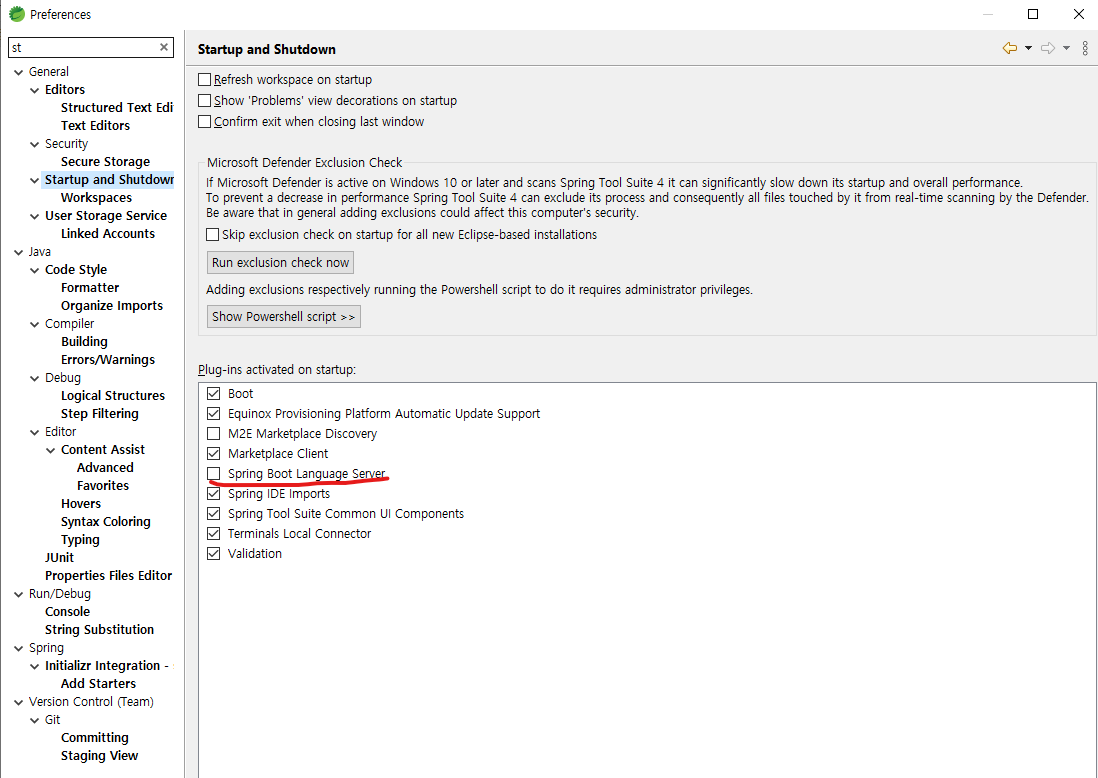Viewport: 1098px width, 778px height.
Task: Toggle Spring Tool Suite Common UI Components
Action: (x=214, y=513)
